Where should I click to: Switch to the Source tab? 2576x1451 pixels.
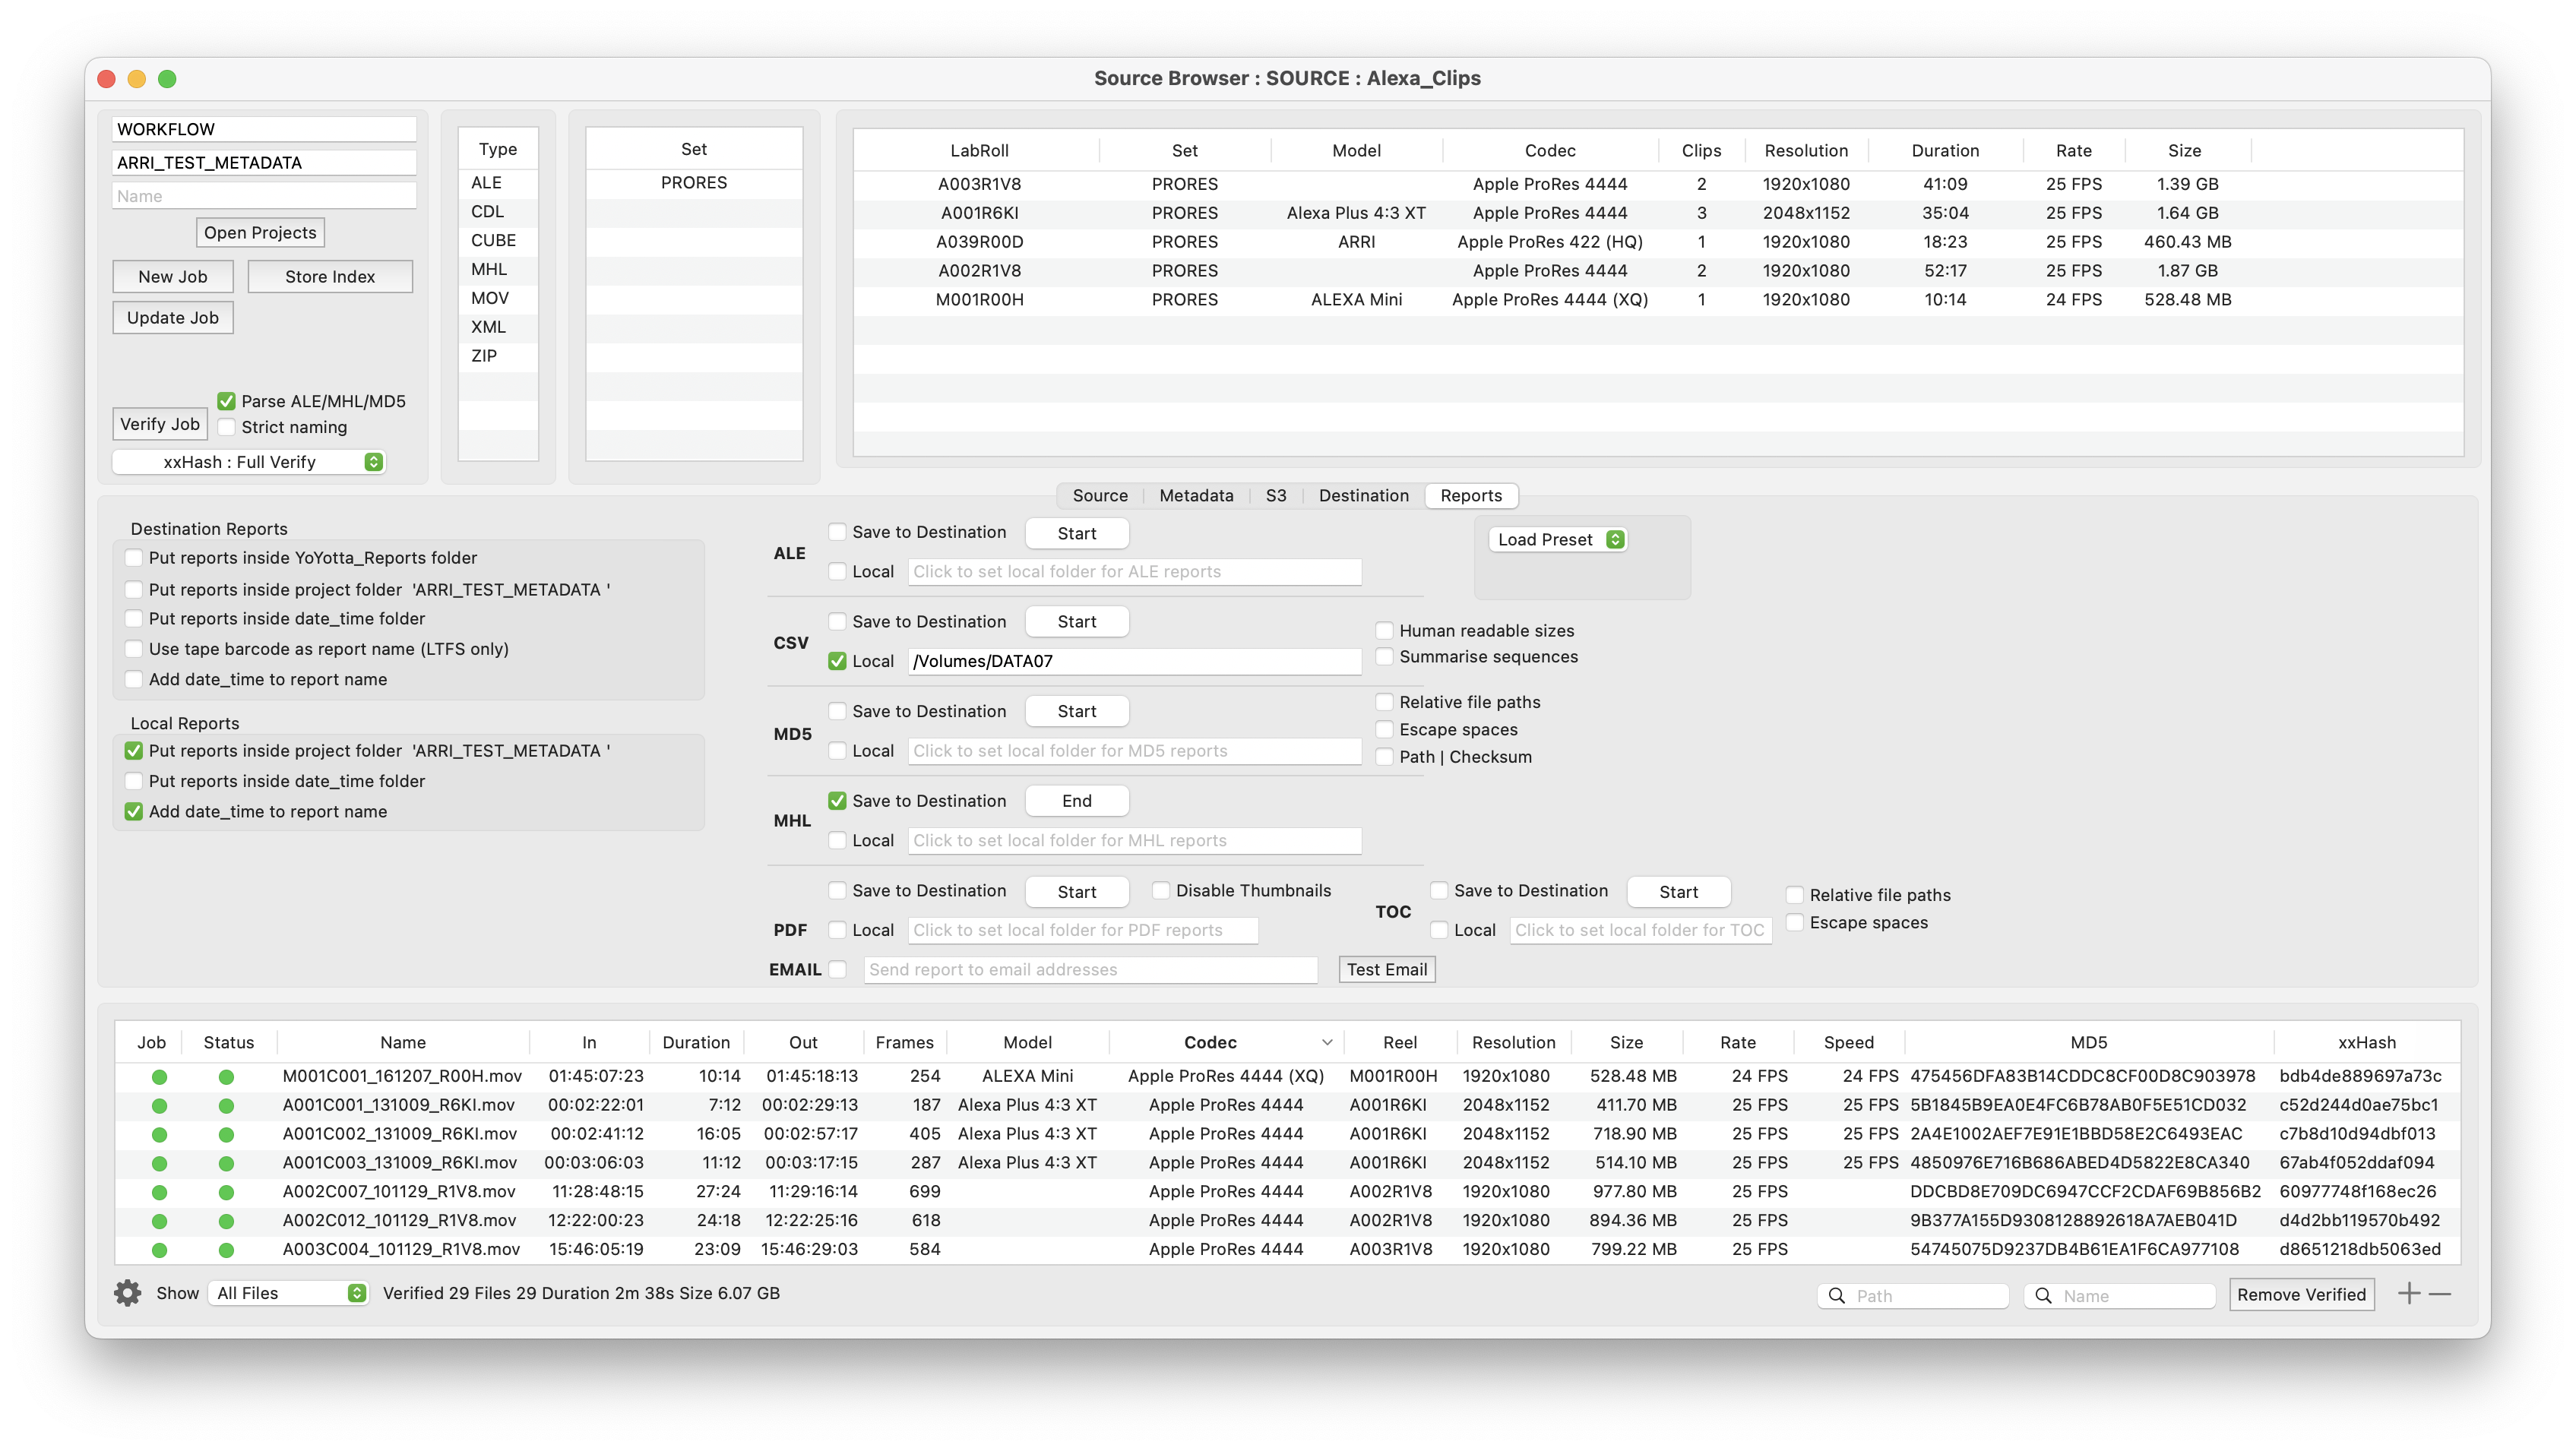pos(1100,496)
